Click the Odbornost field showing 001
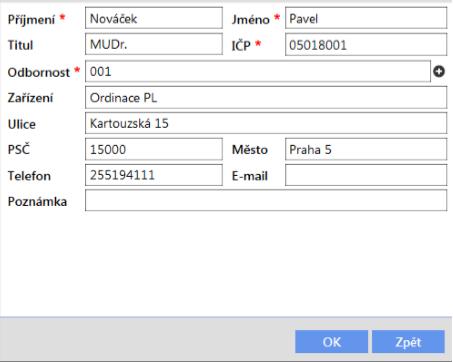453x362 pixels. [258, 71]
